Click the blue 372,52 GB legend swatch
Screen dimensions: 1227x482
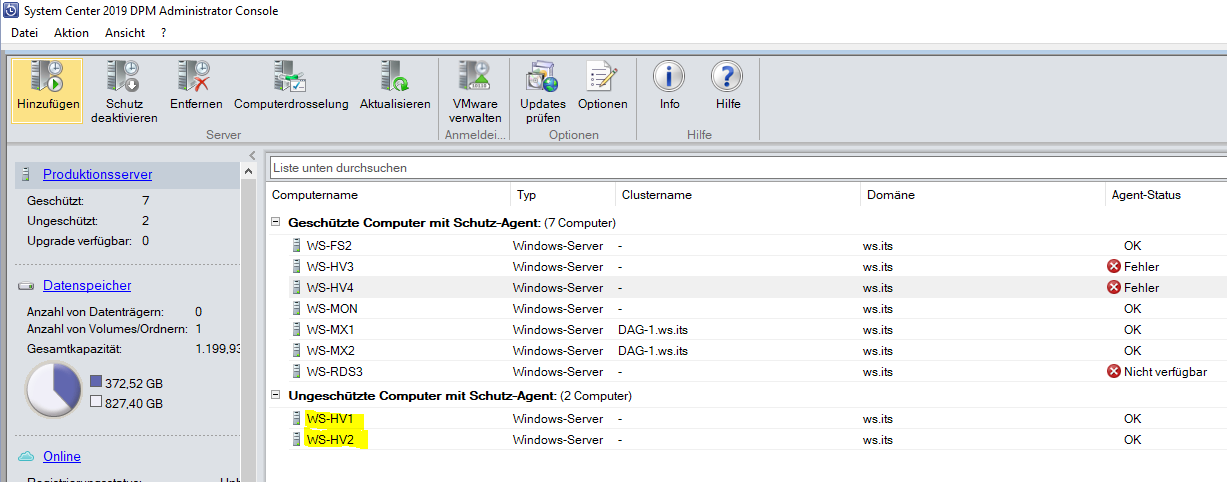click(95, 382)
